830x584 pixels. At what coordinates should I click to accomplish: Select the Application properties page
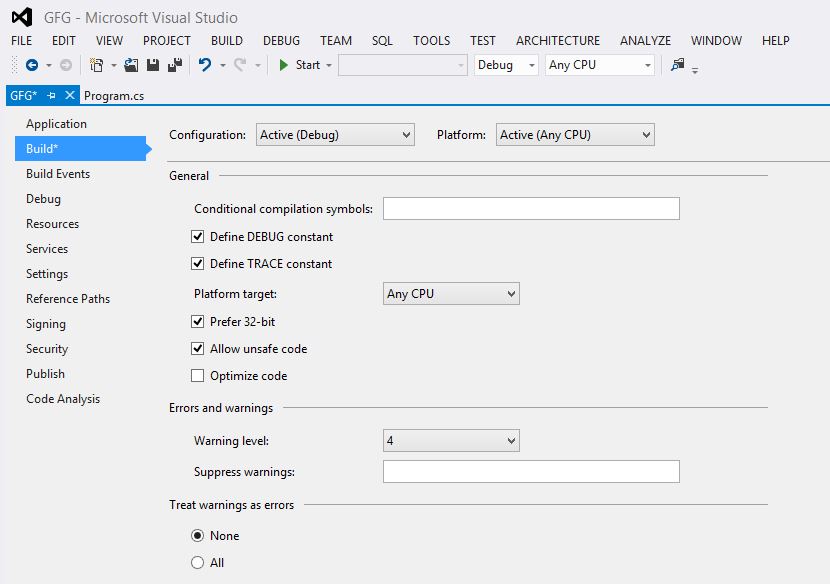[56, 124]
